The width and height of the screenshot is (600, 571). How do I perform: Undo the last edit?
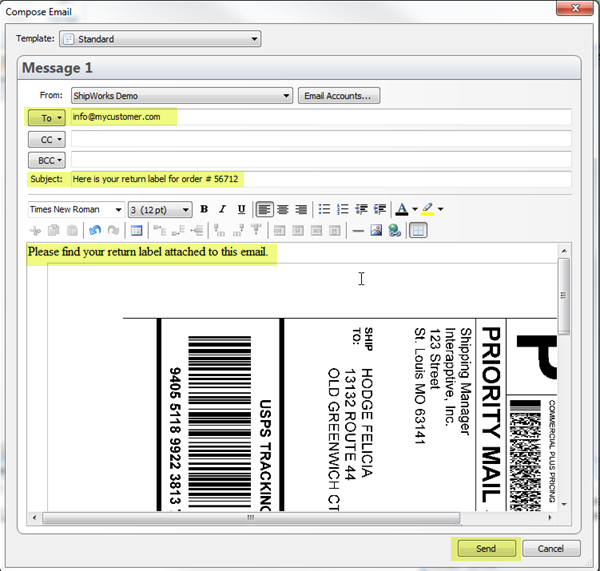pos(95,230)
